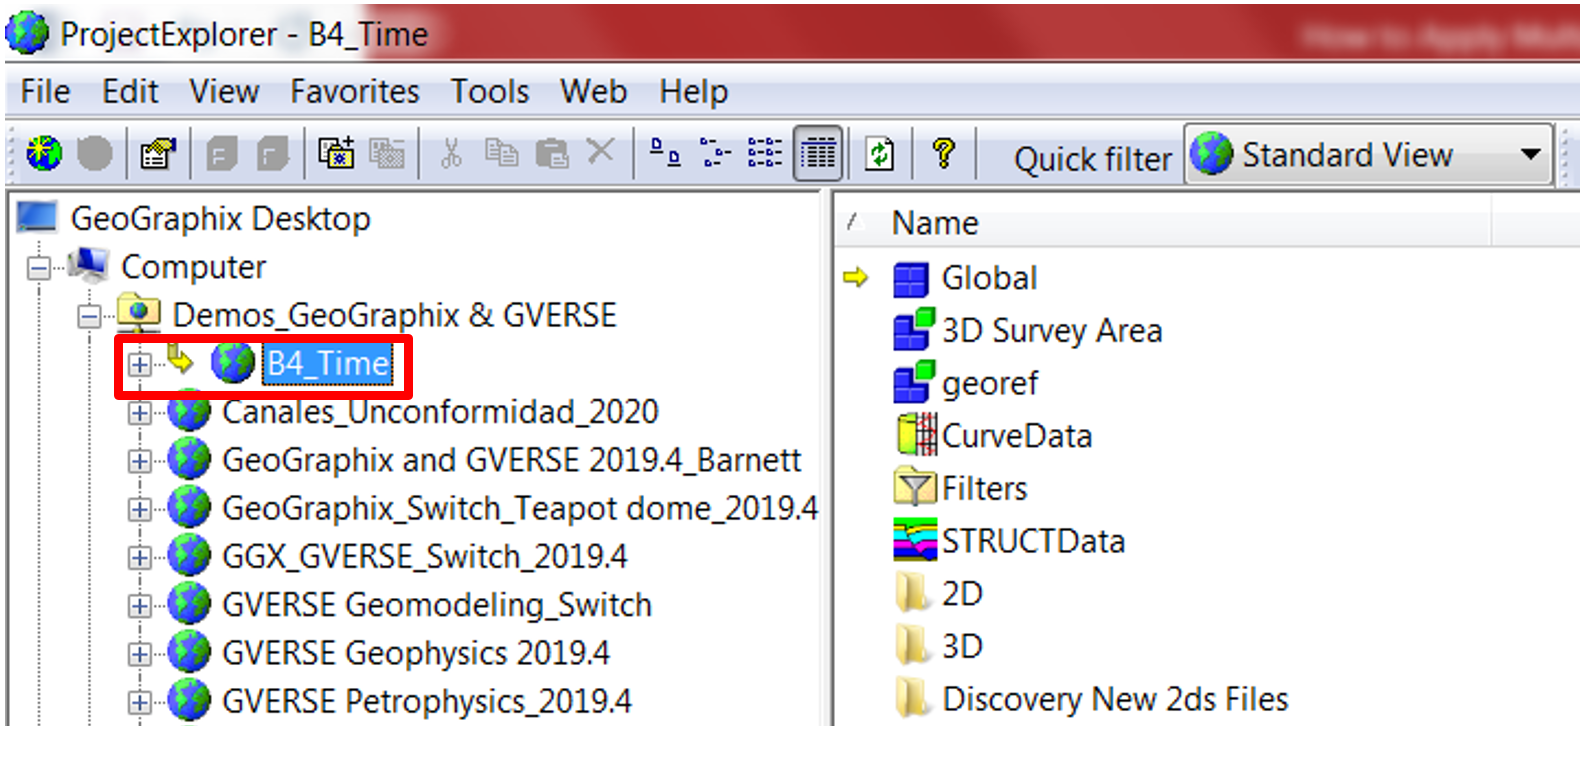
Task: Click the first greyed square toolbar icon
Action: point(222,153)
